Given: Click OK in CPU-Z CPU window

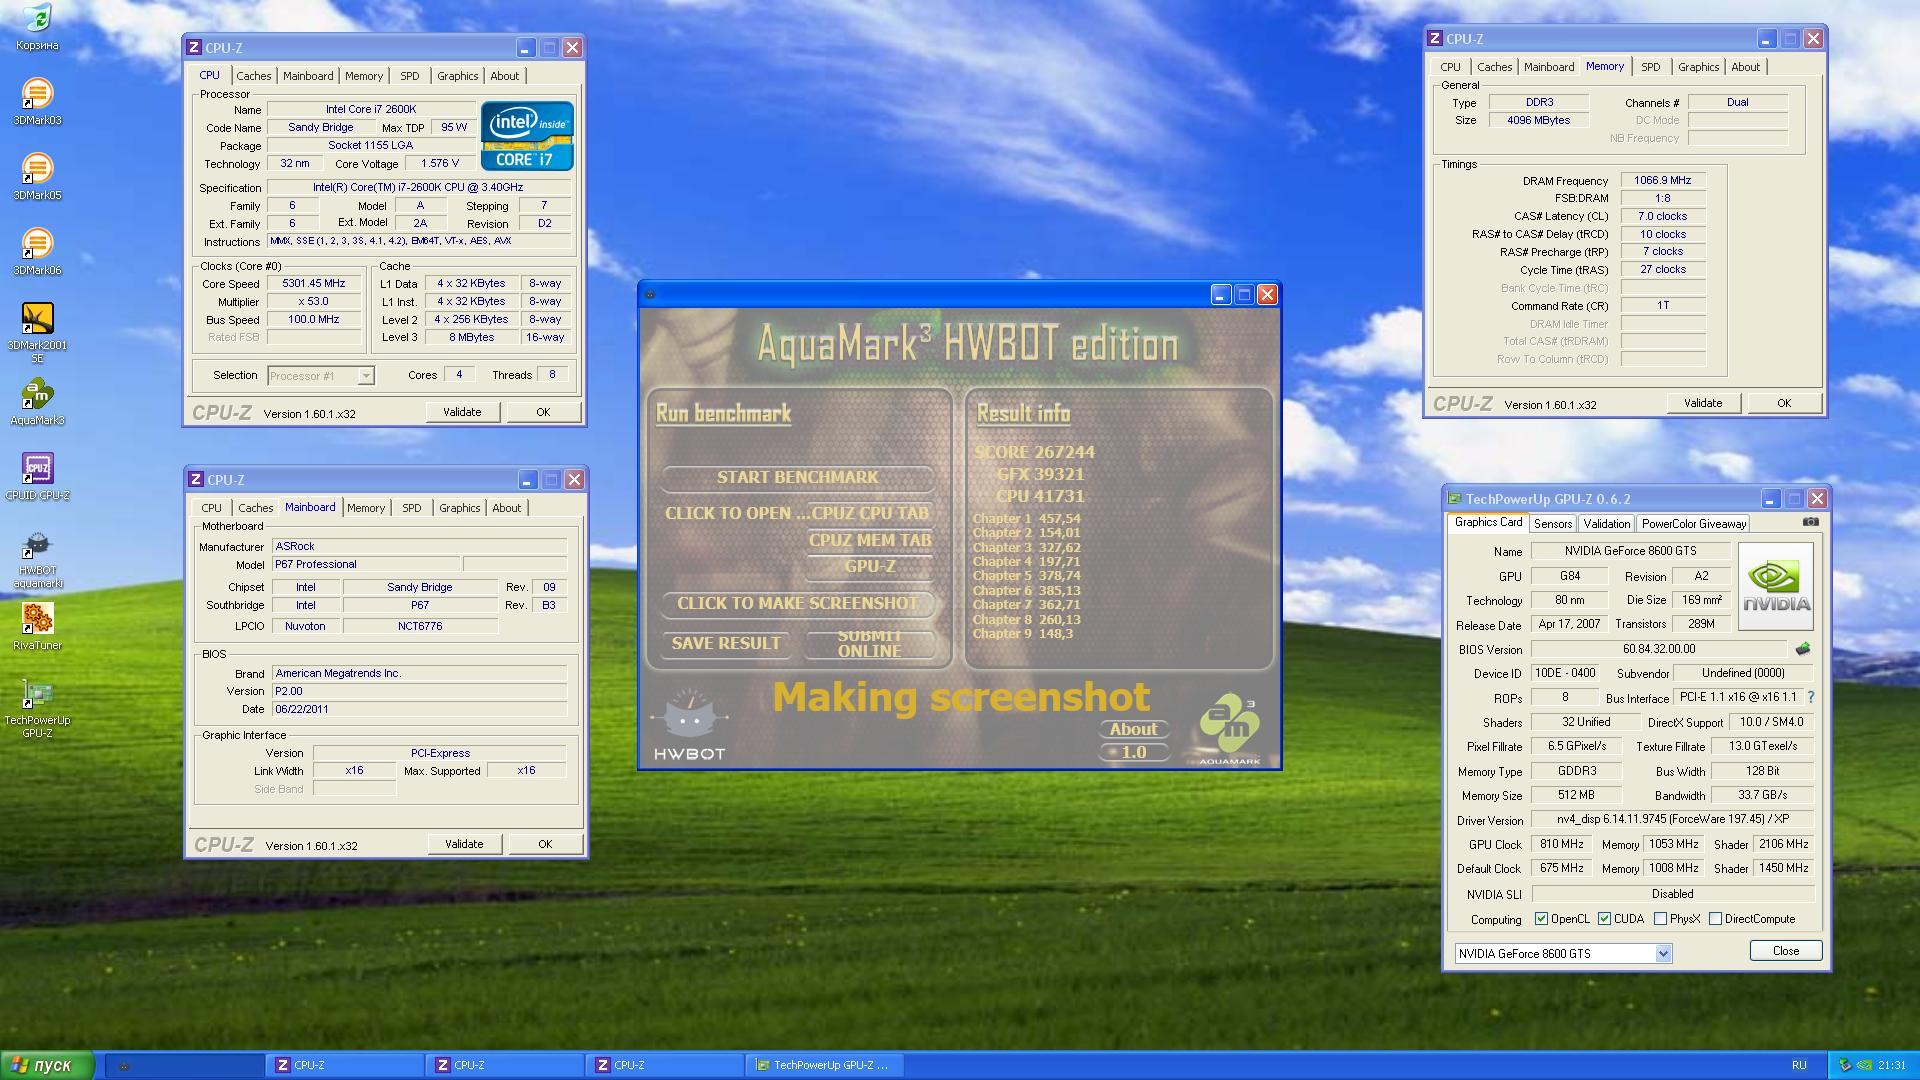Looking at the screenshot, I should (x=543, y=412).
